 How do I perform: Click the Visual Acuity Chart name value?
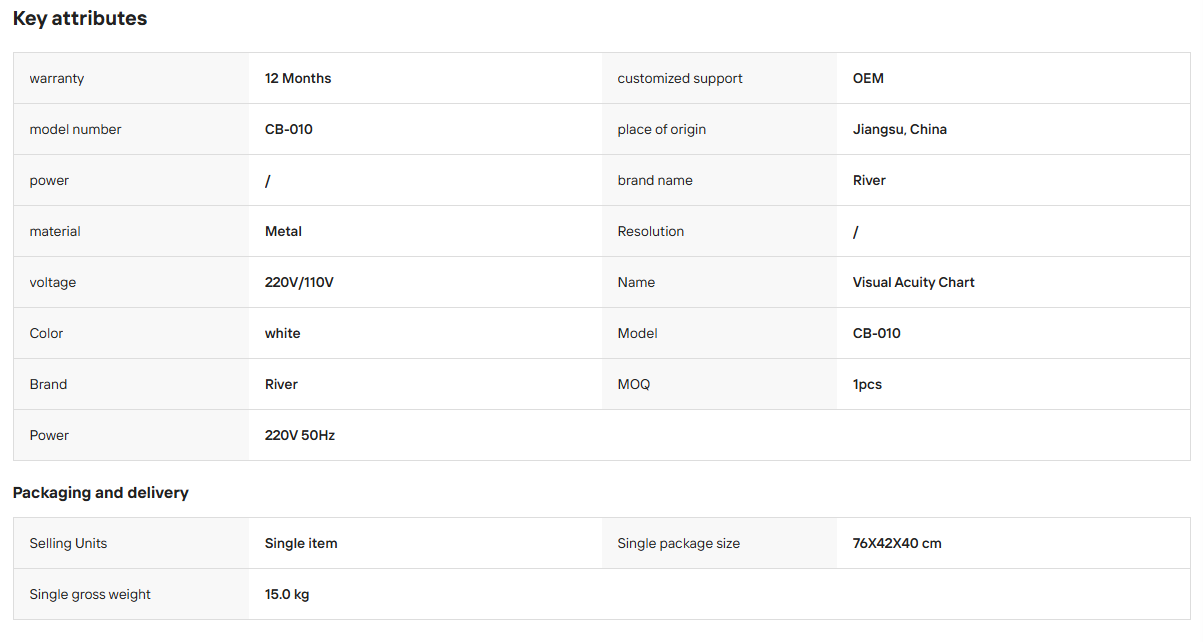[x=914, y=282]
